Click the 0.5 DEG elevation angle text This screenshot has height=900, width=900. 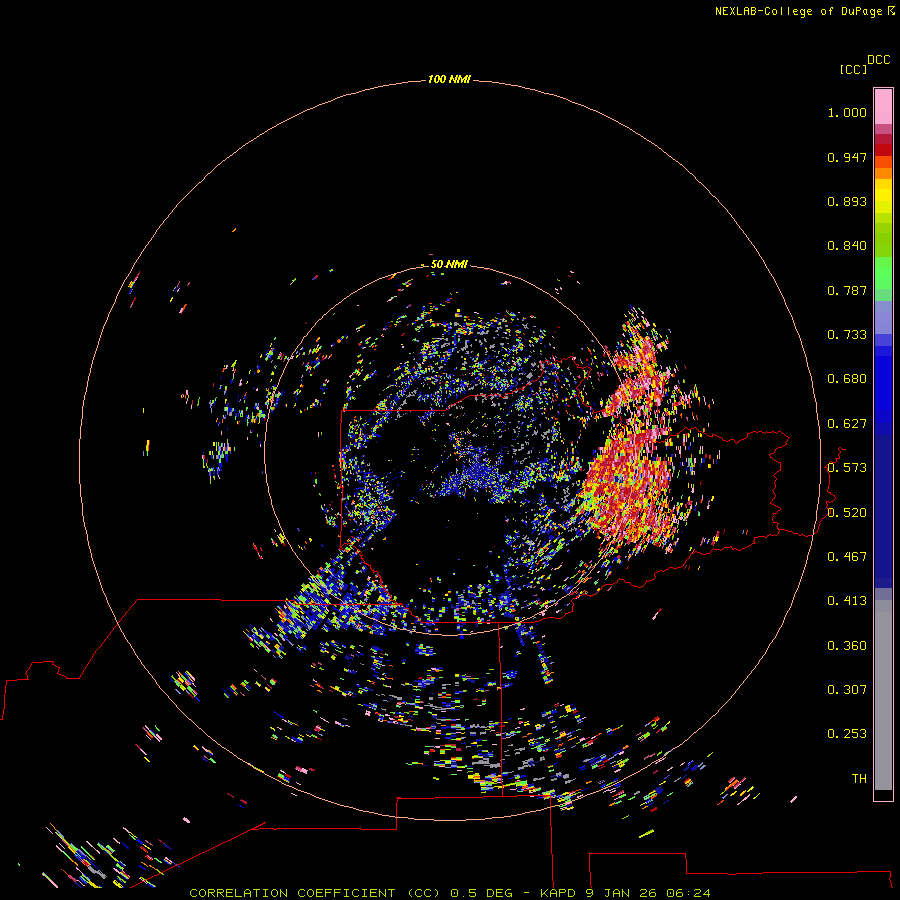click(482, 893)
